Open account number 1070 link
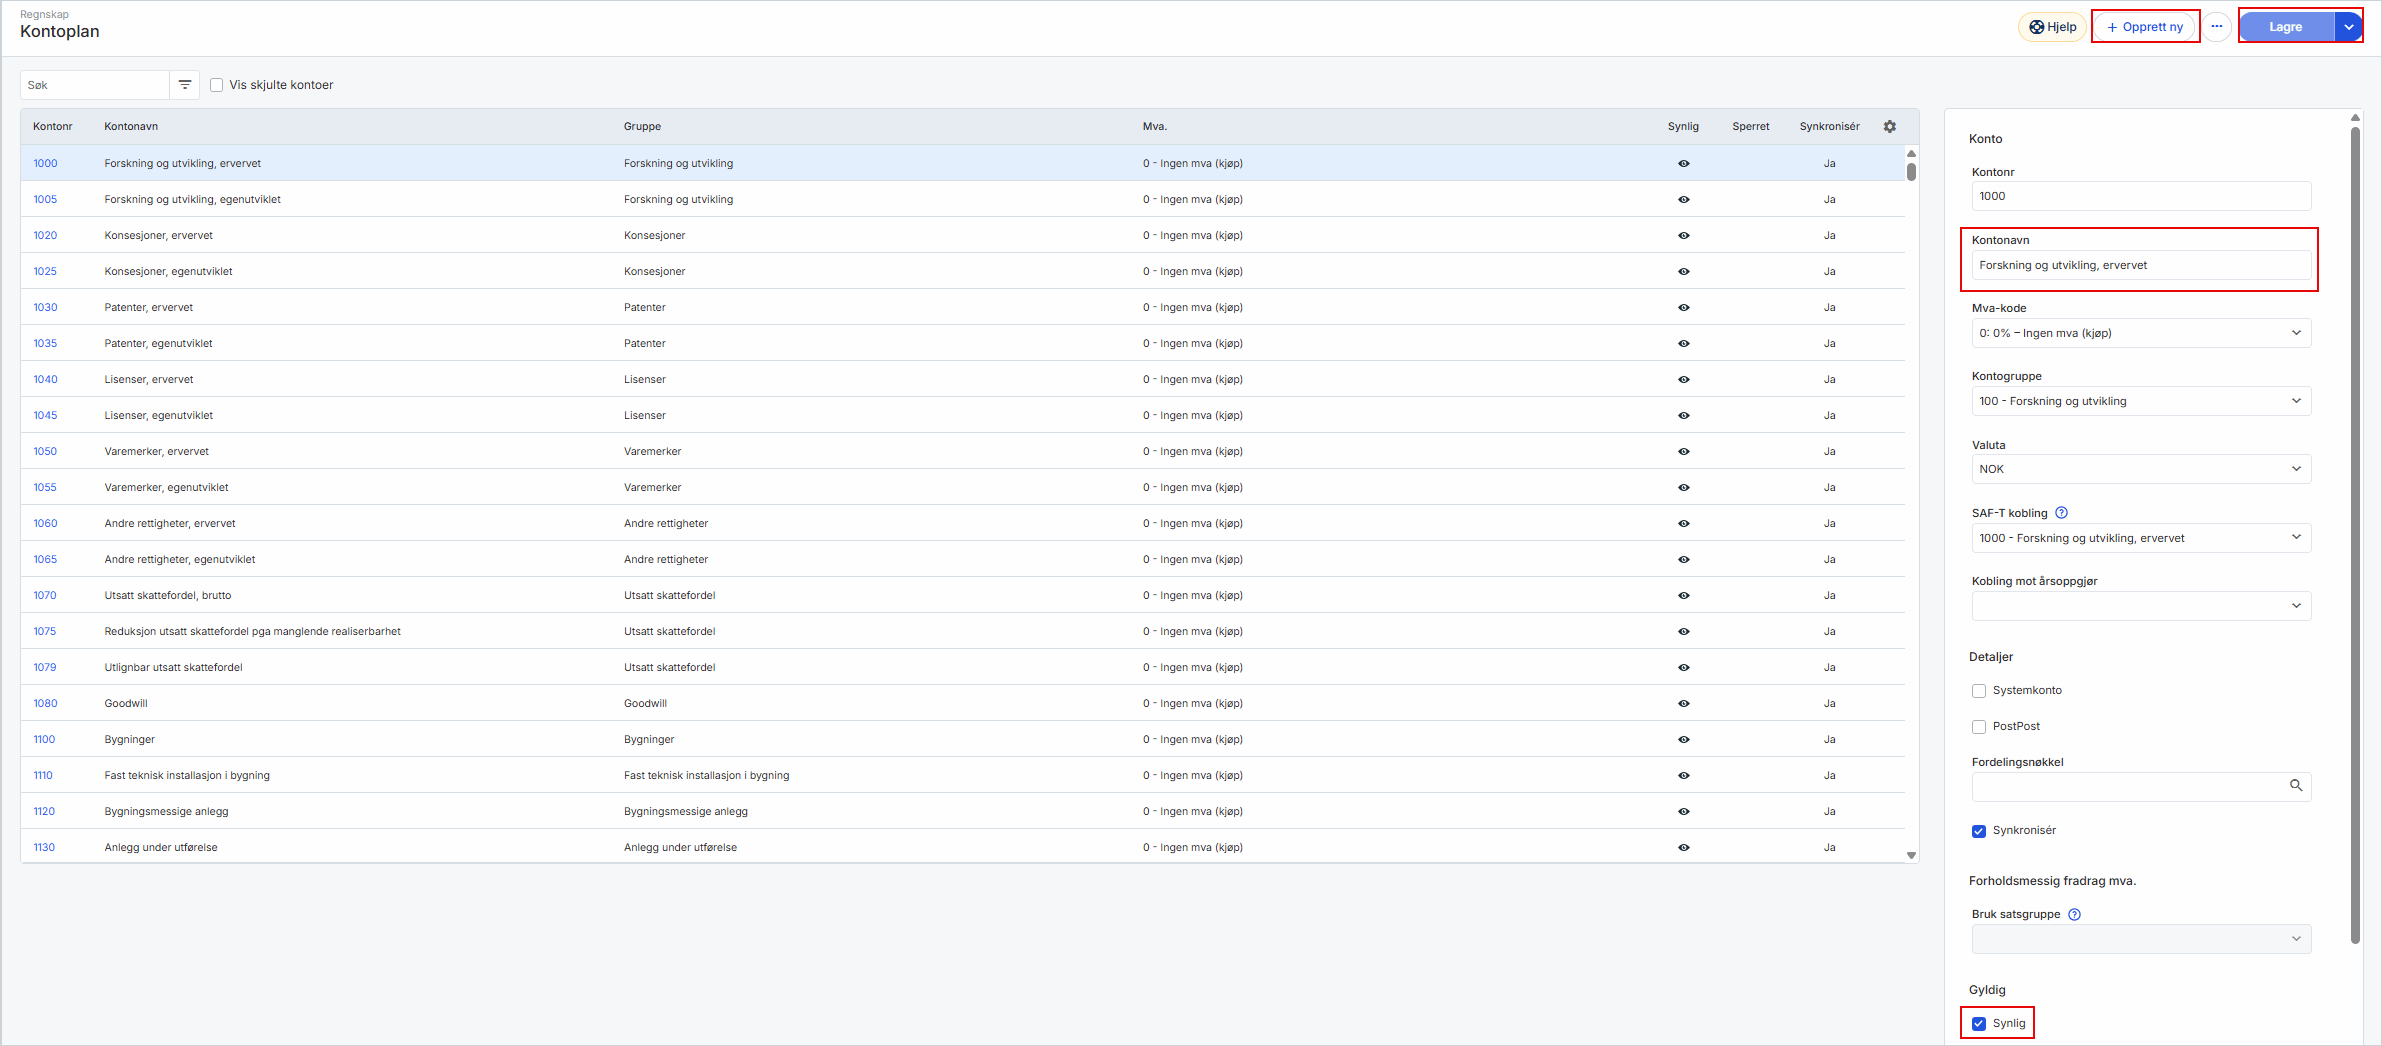Image resolution: width=2382 pixels, height=1046 pixels. pos(45,596)
